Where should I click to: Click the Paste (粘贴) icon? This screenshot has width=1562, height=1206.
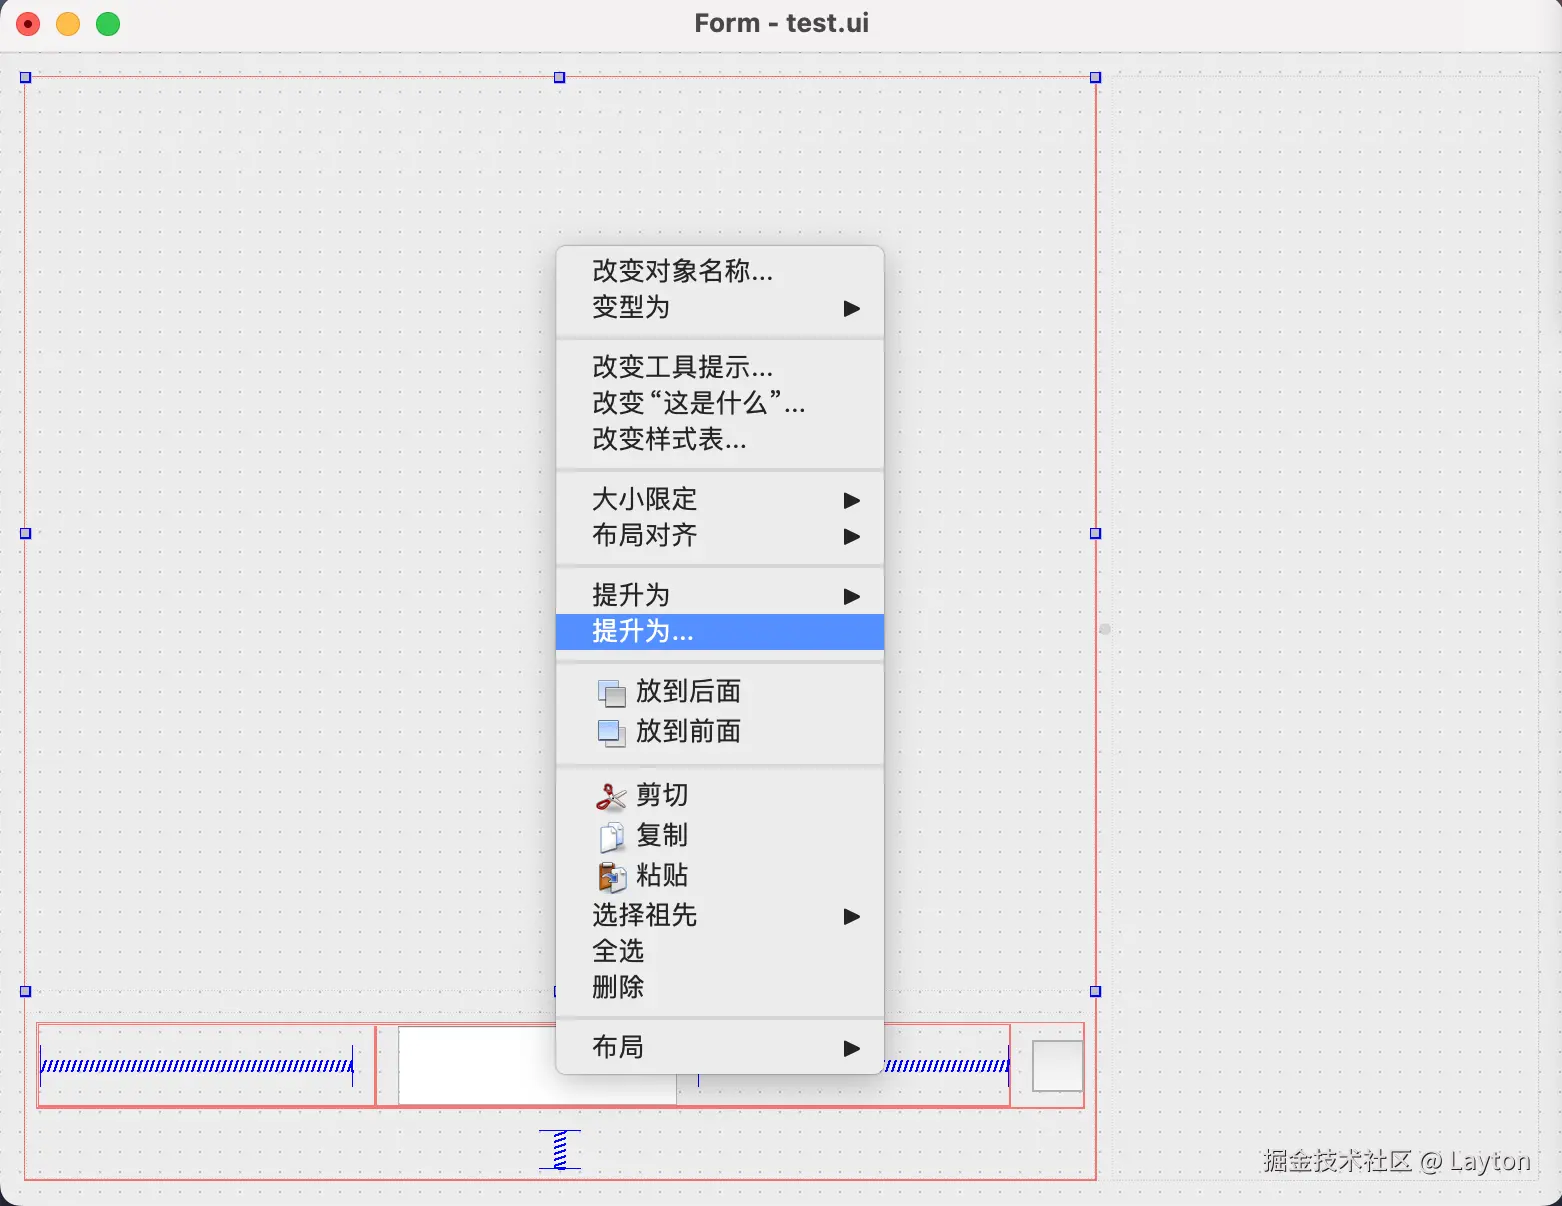pyautogui.click(x=611, y=876)
